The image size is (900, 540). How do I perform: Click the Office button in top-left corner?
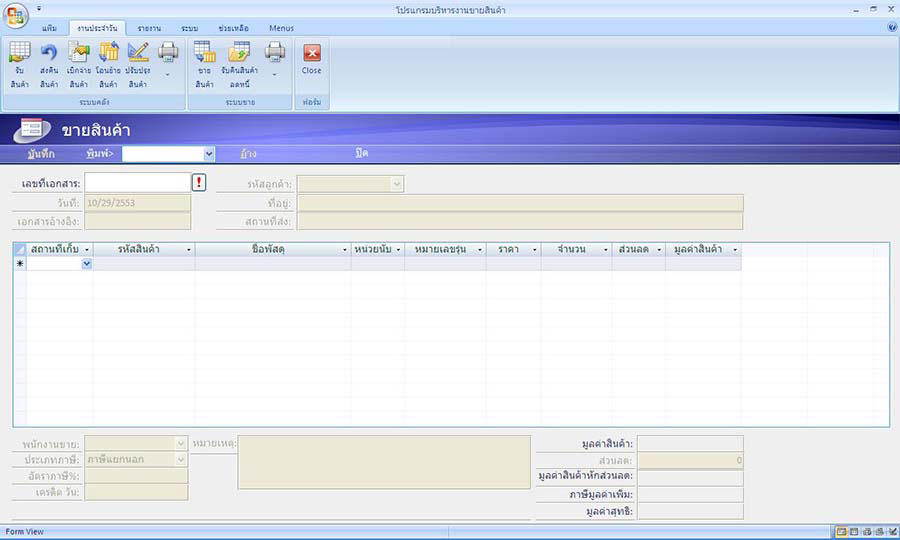[15, 16]
